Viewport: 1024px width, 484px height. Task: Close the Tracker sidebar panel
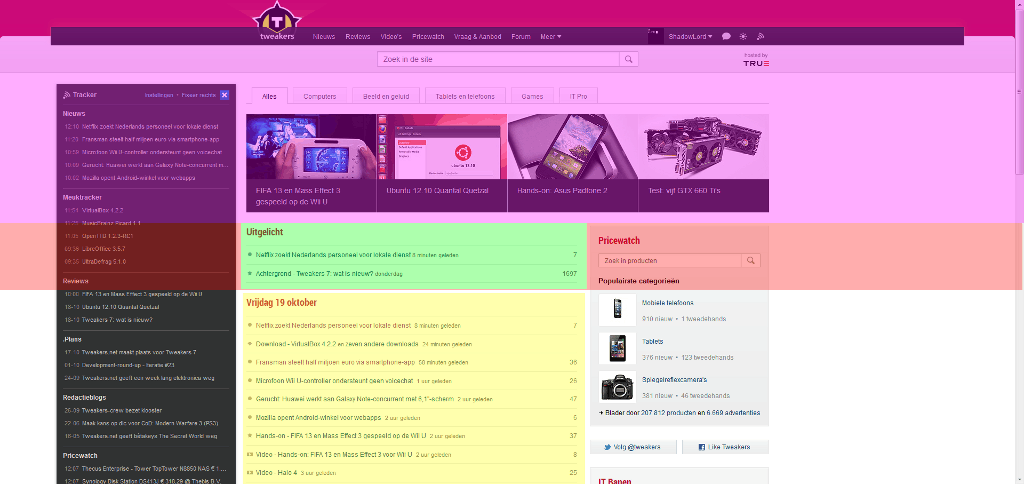pyautogui.click(x=225, y=95)
